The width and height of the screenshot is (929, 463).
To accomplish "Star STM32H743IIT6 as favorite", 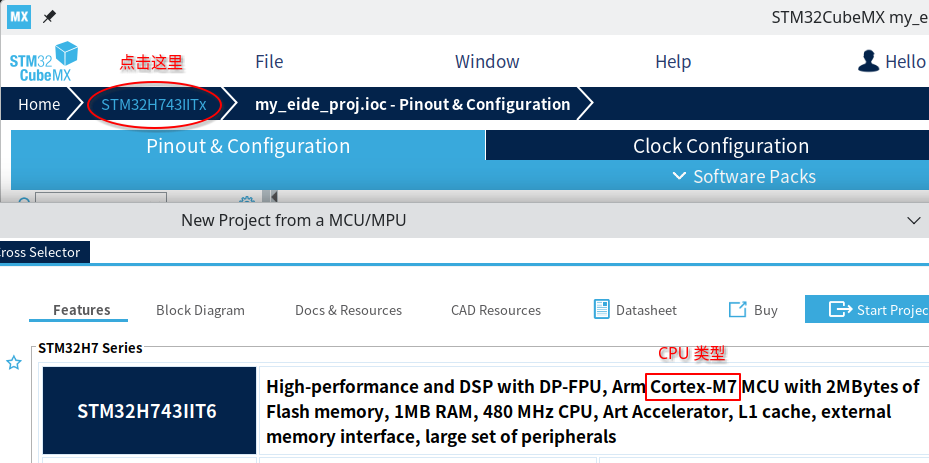I will [x=14, y=363].
